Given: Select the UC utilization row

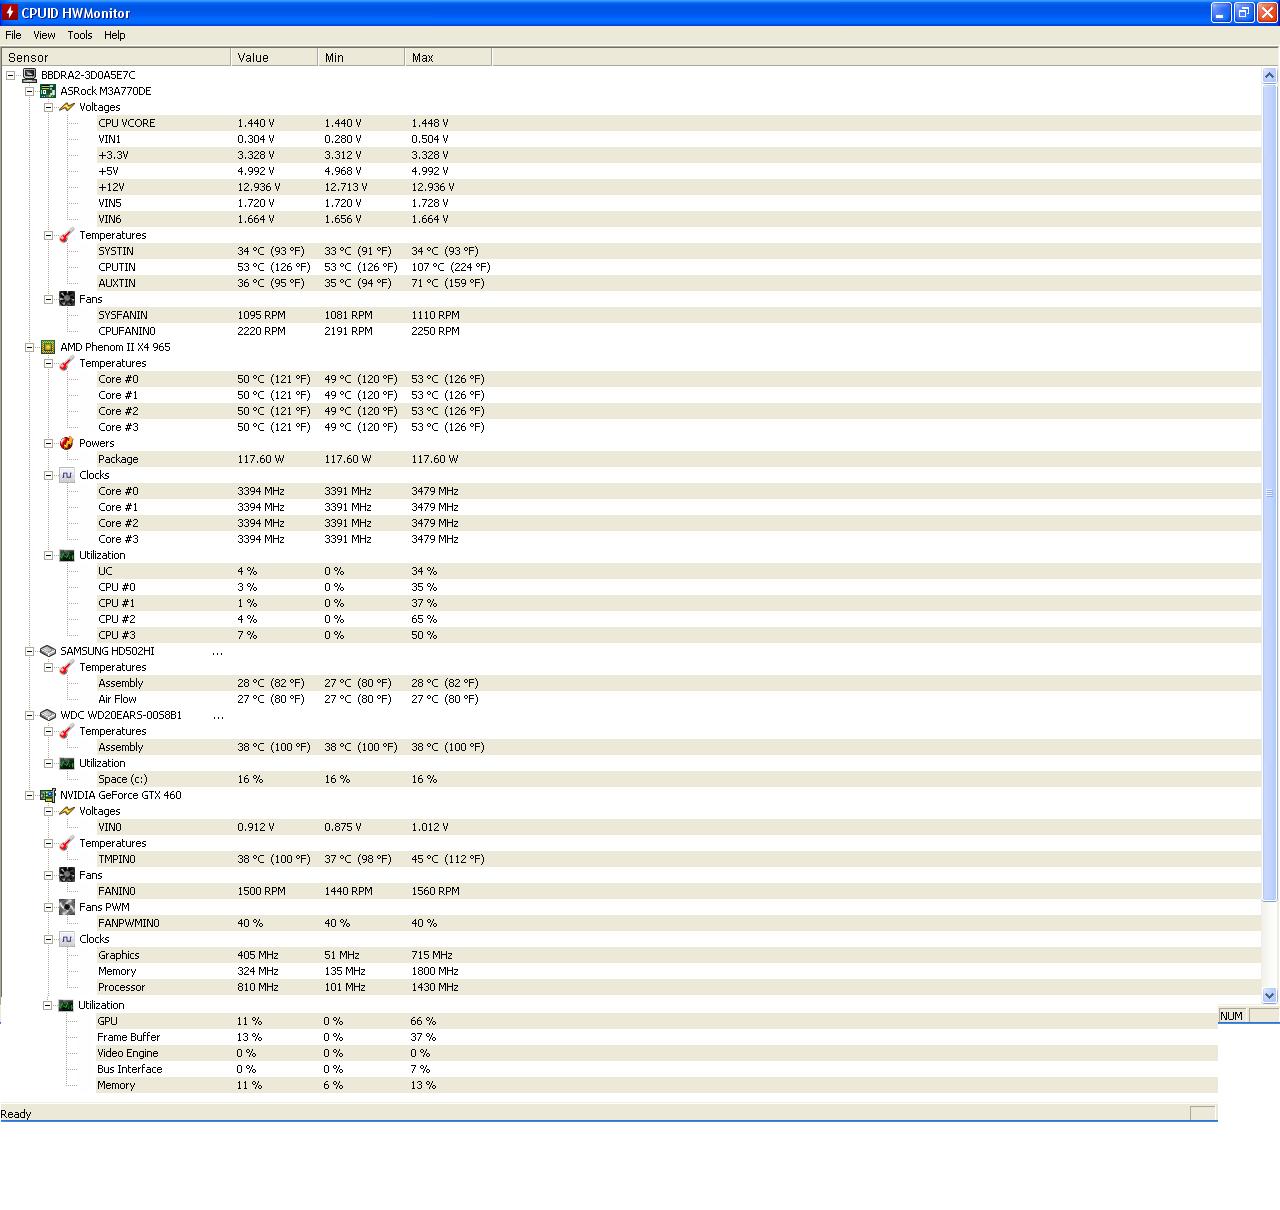Looking at the screenshot, I should point(679,571).
